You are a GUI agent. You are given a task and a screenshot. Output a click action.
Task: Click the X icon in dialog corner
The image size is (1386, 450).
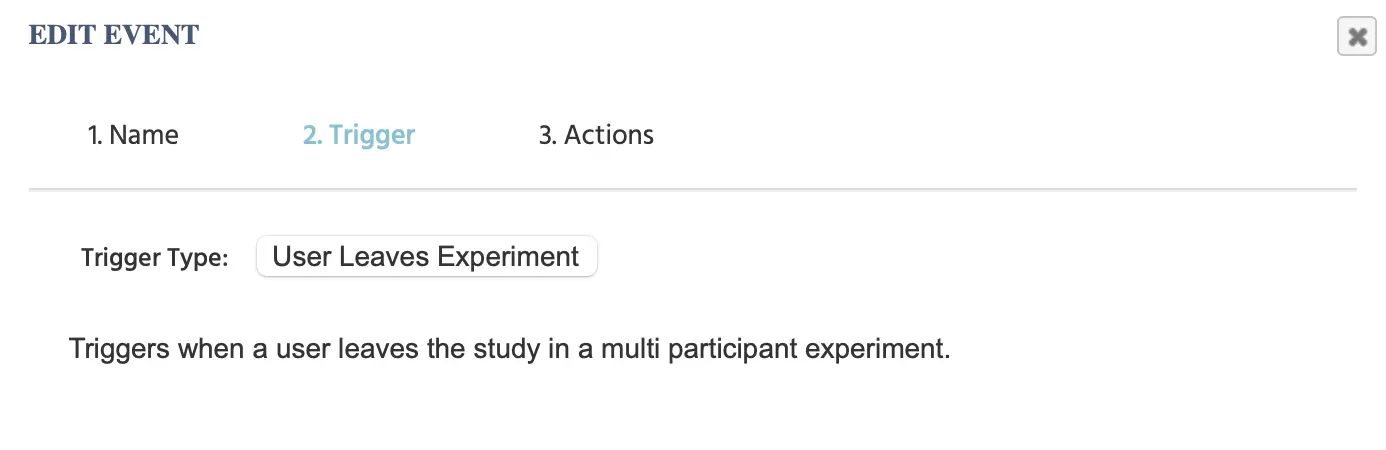tap(1356, 37)
